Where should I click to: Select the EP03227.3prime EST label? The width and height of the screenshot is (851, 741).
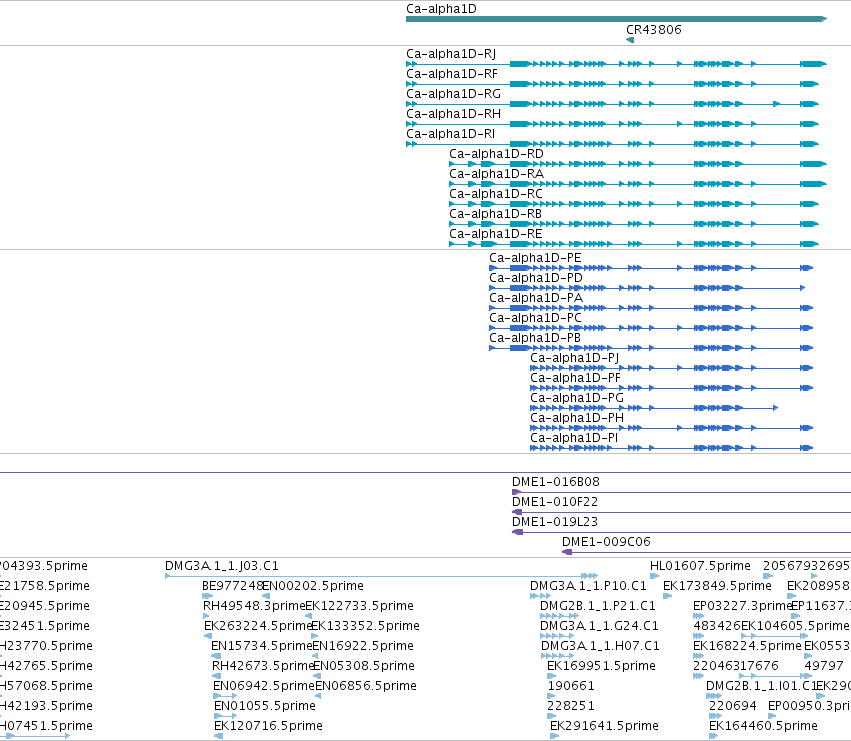pyautogui.click(x=743, y=606)
